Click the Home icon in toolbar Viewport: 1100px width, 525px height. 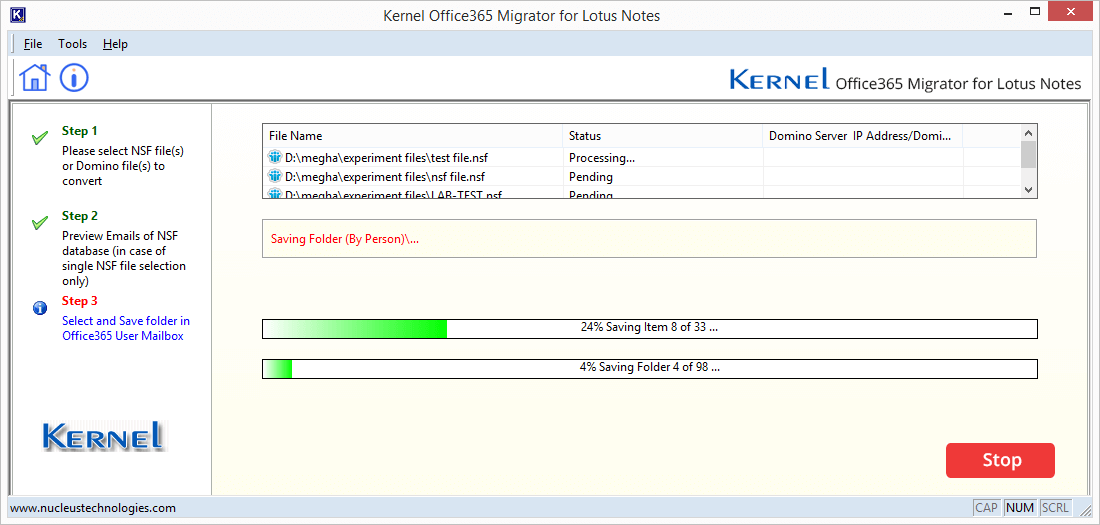[35, 77]
